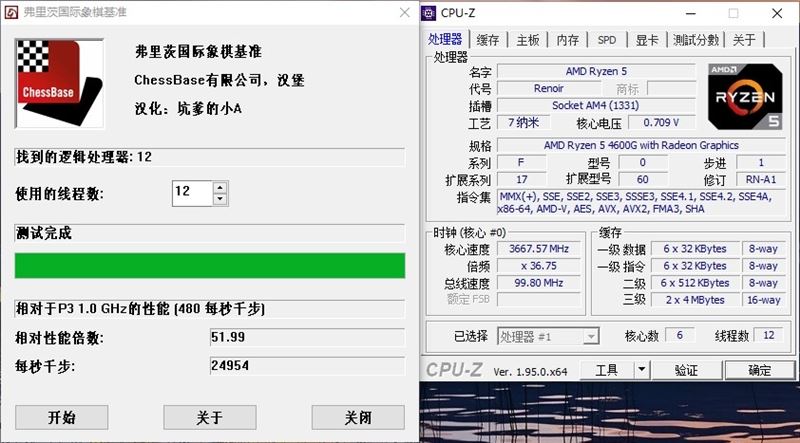800x443 pixels.
Task: Click the 验证 button
Action: pos(687,370)
